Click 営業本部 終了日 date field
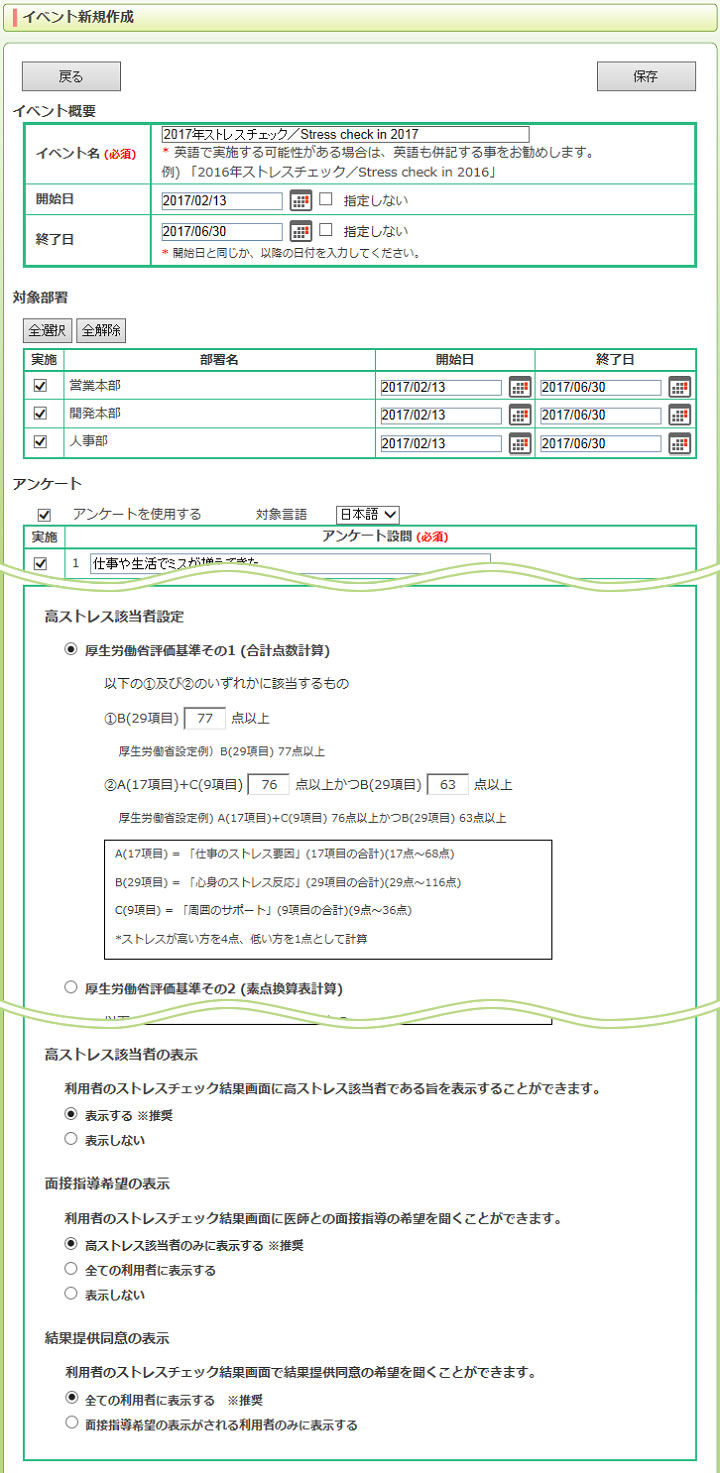This screenshot has width=720, height=1473. pyautogui.click(x=601, y=388)
